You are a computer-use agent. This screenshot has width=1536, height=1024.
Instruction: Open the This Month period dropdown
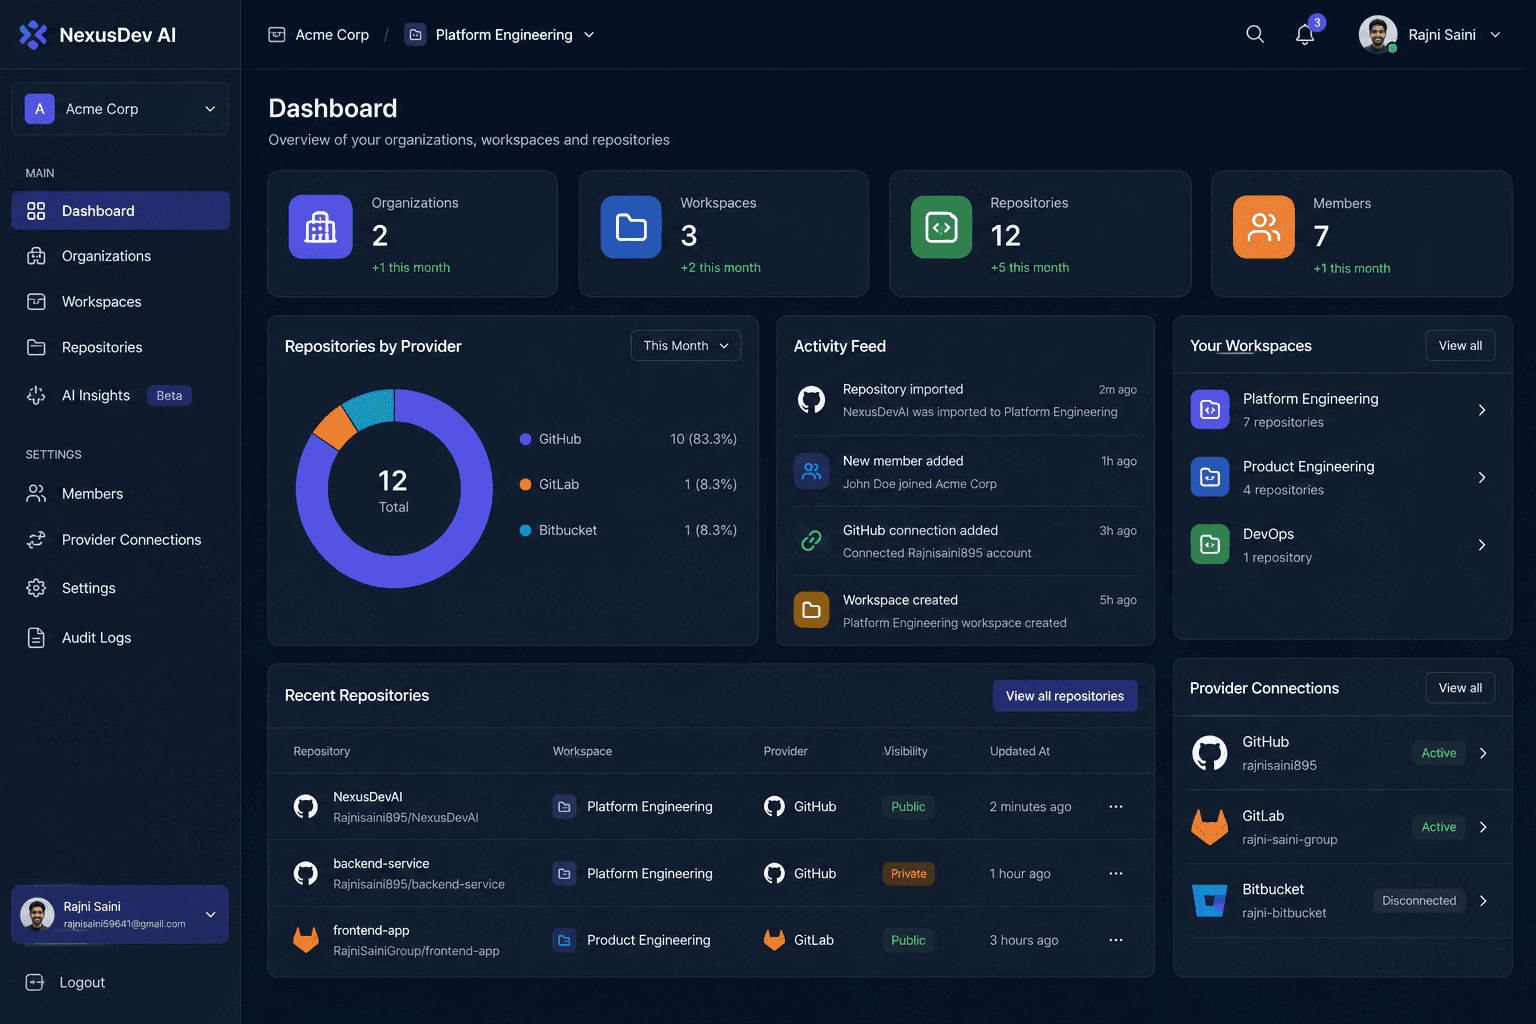click(x=686, y=345)
